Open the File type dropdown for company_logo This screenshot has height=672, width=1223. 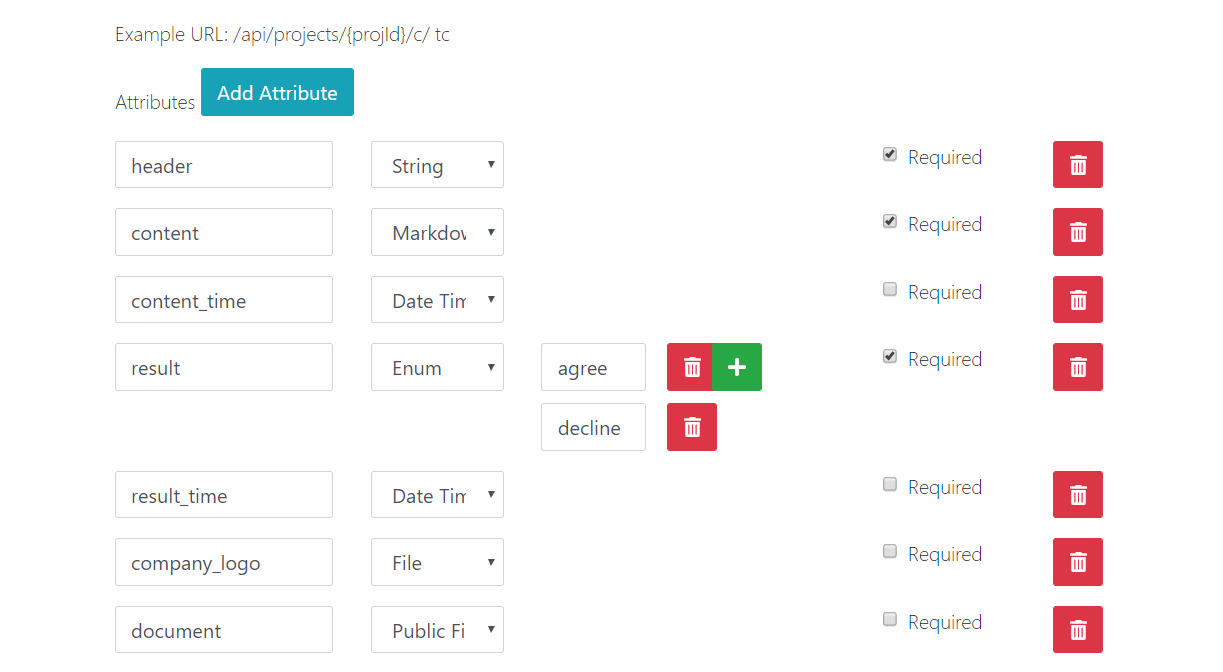coord(437,562)
